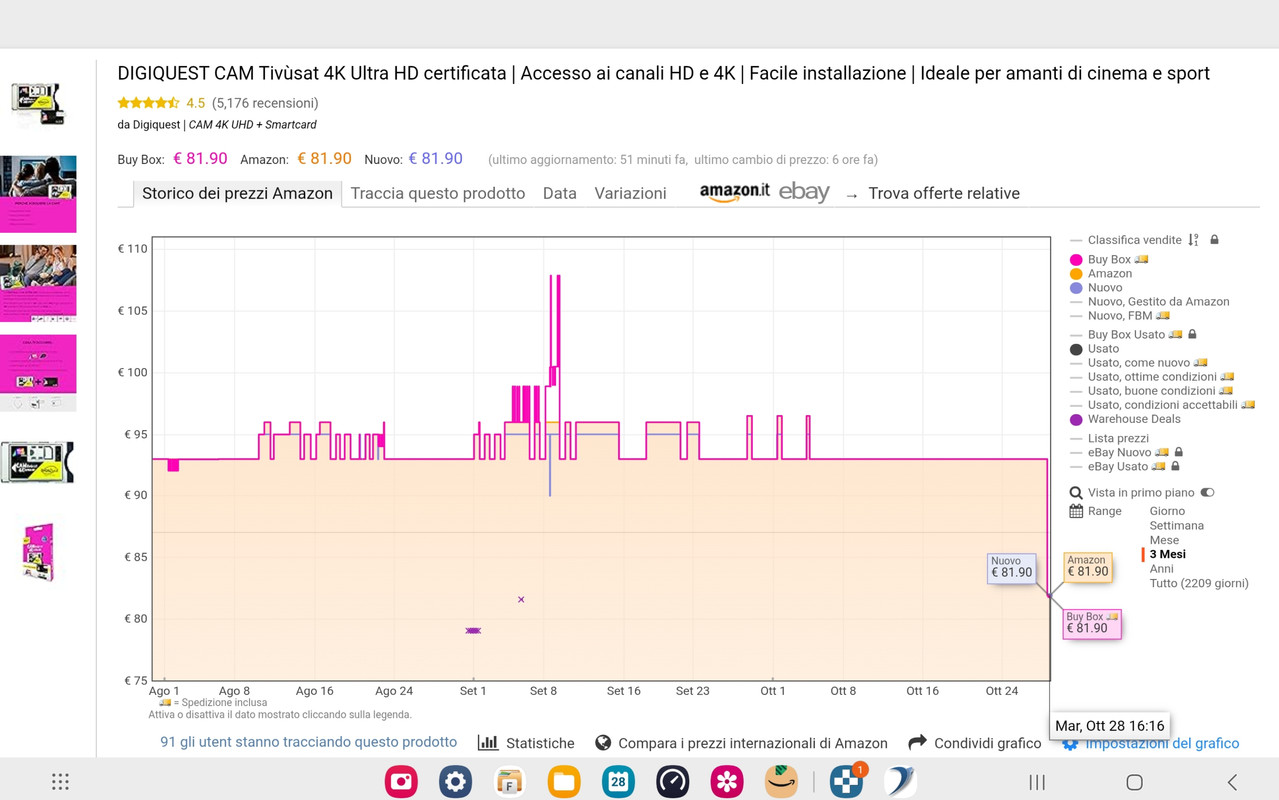Set the range to Giorno

click(x=1167, y=511)
